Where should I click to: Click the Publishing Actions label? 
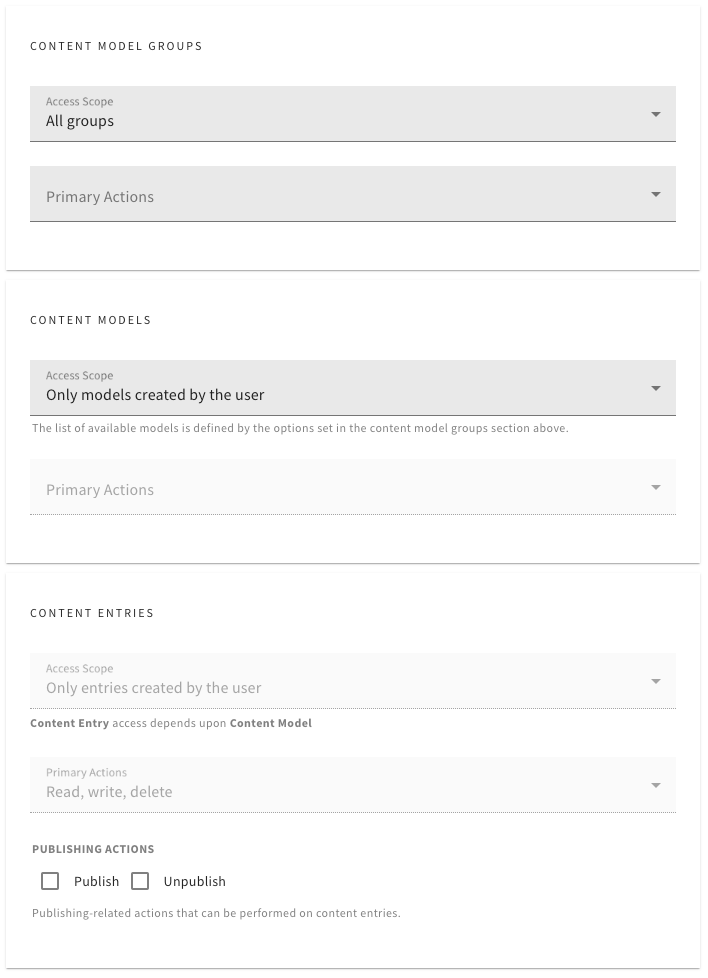coord(93,849)
